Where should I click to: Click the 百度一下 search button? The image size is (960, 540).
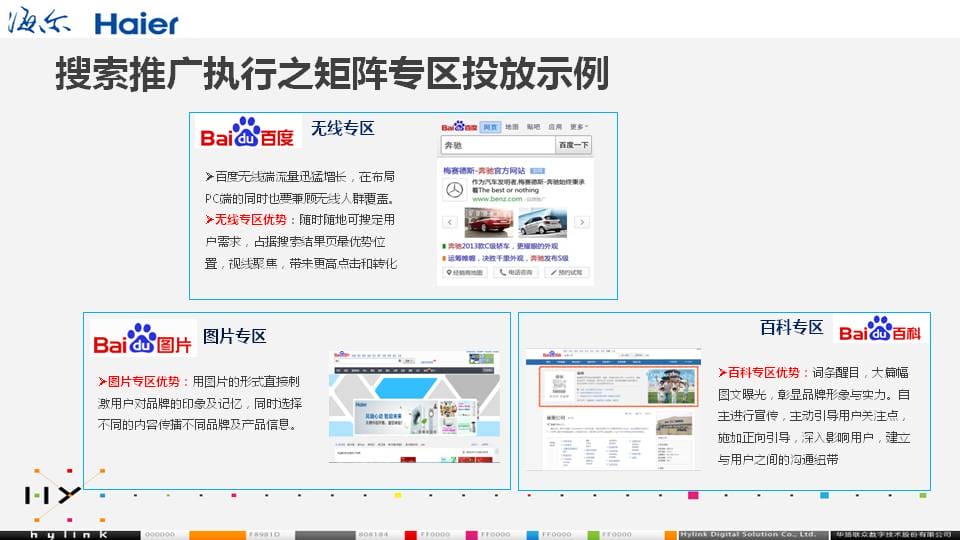pos(573,145)
